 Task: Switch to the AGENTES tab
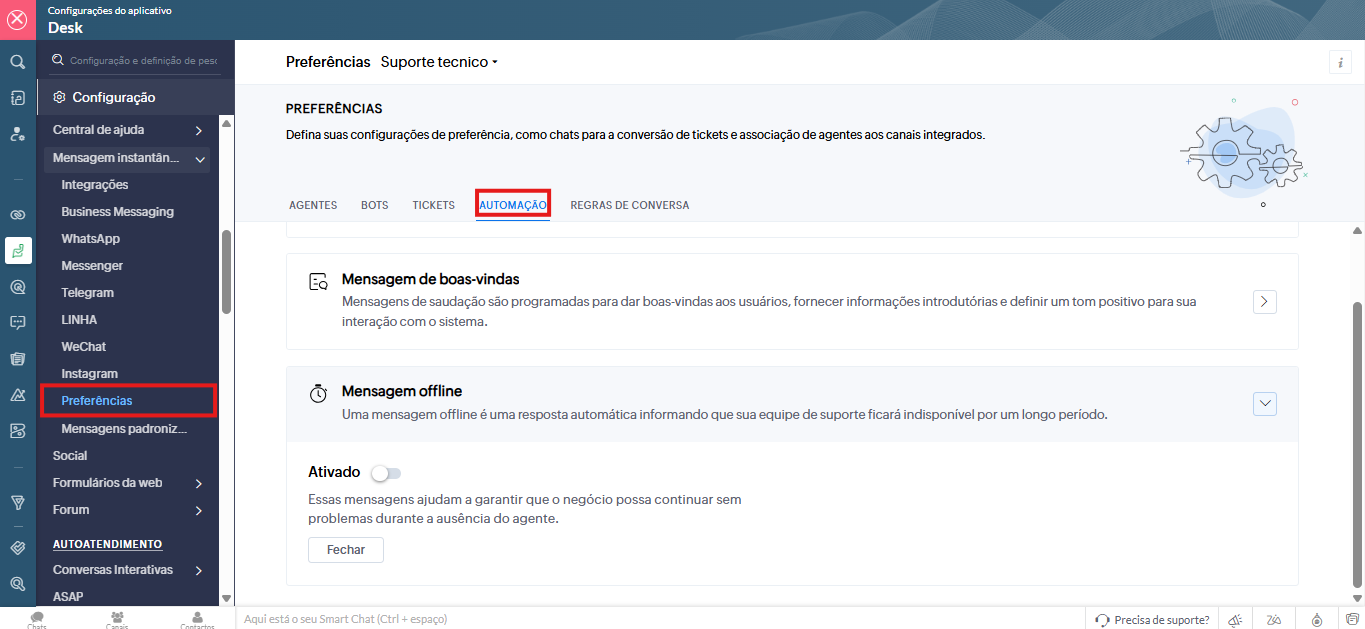click(312, 205)
